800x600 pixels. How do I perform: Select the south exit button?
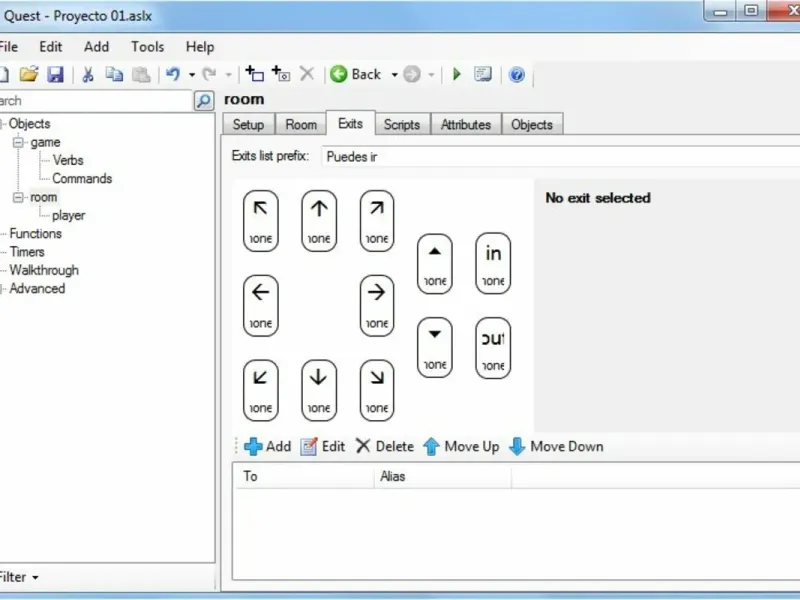[x=319, y=390]
